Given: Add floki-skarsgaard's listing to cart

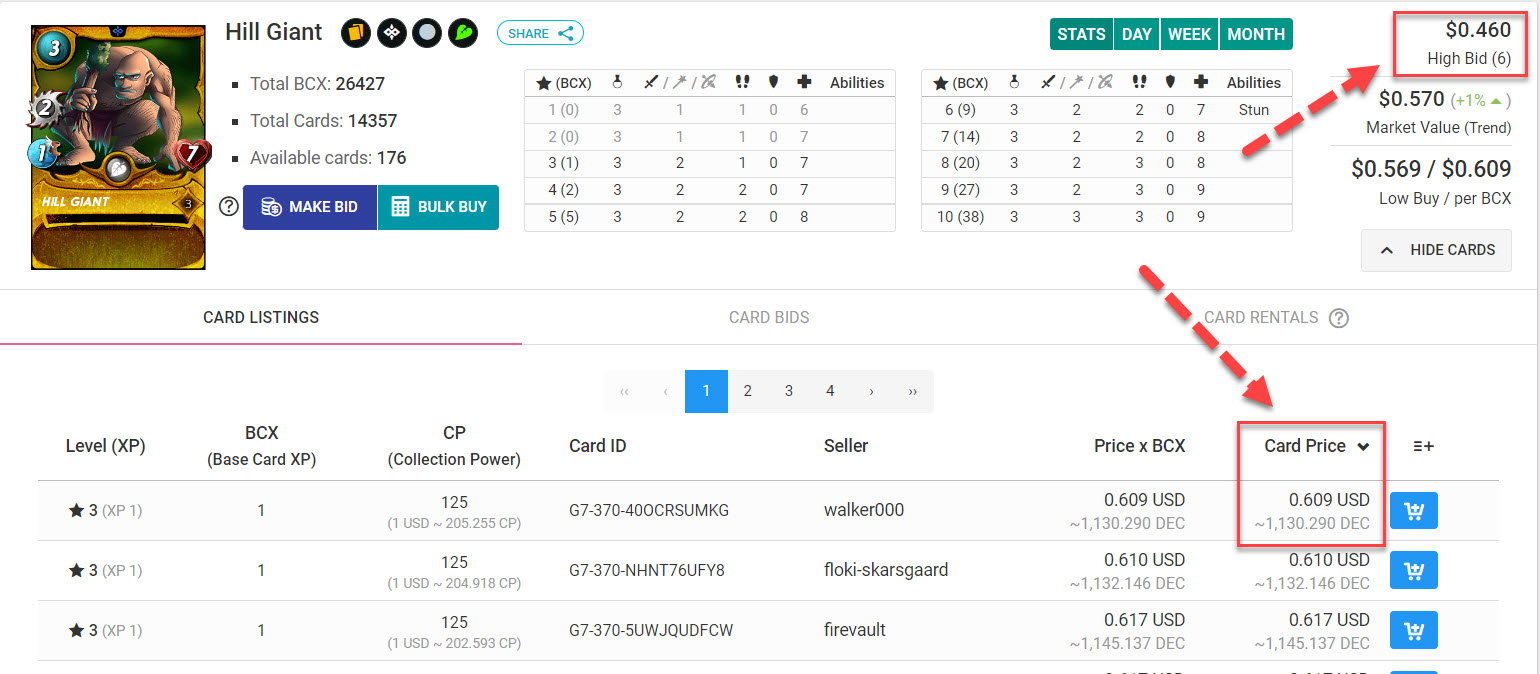Looking at the screenshot, I should pyautogui.click(x=1414, y=570).
